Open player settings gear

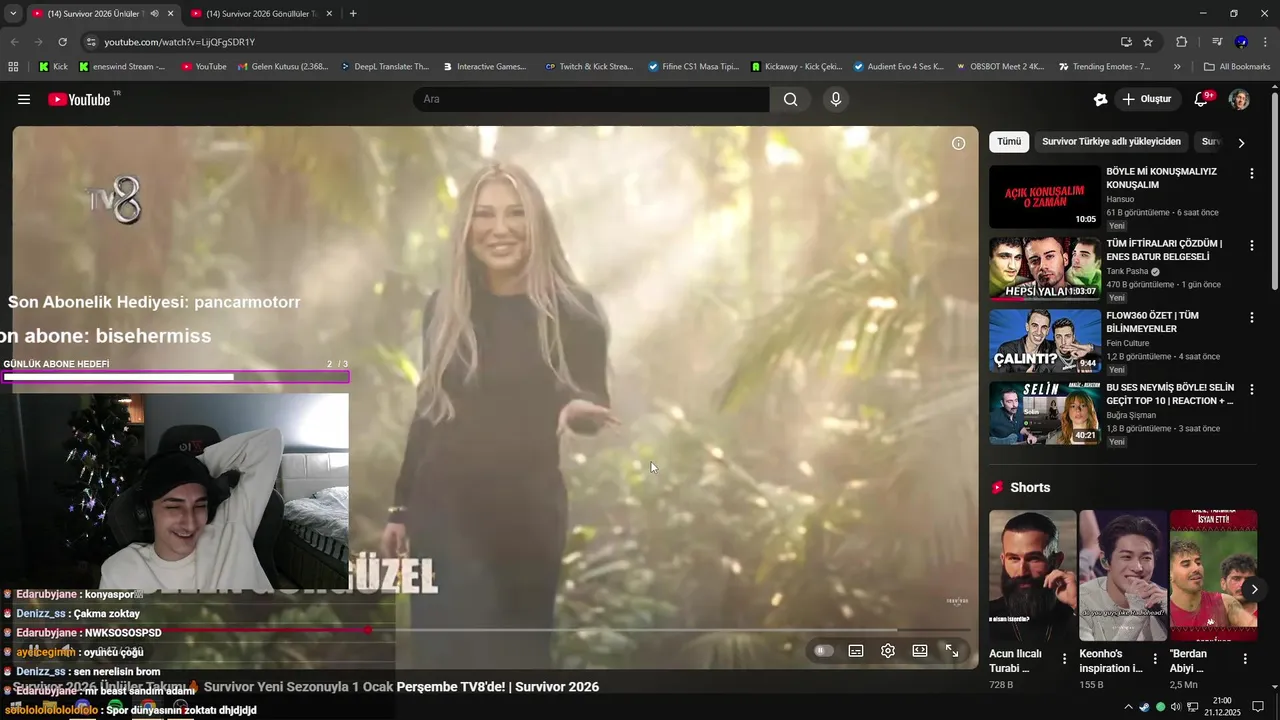click(x=888, y=651)
